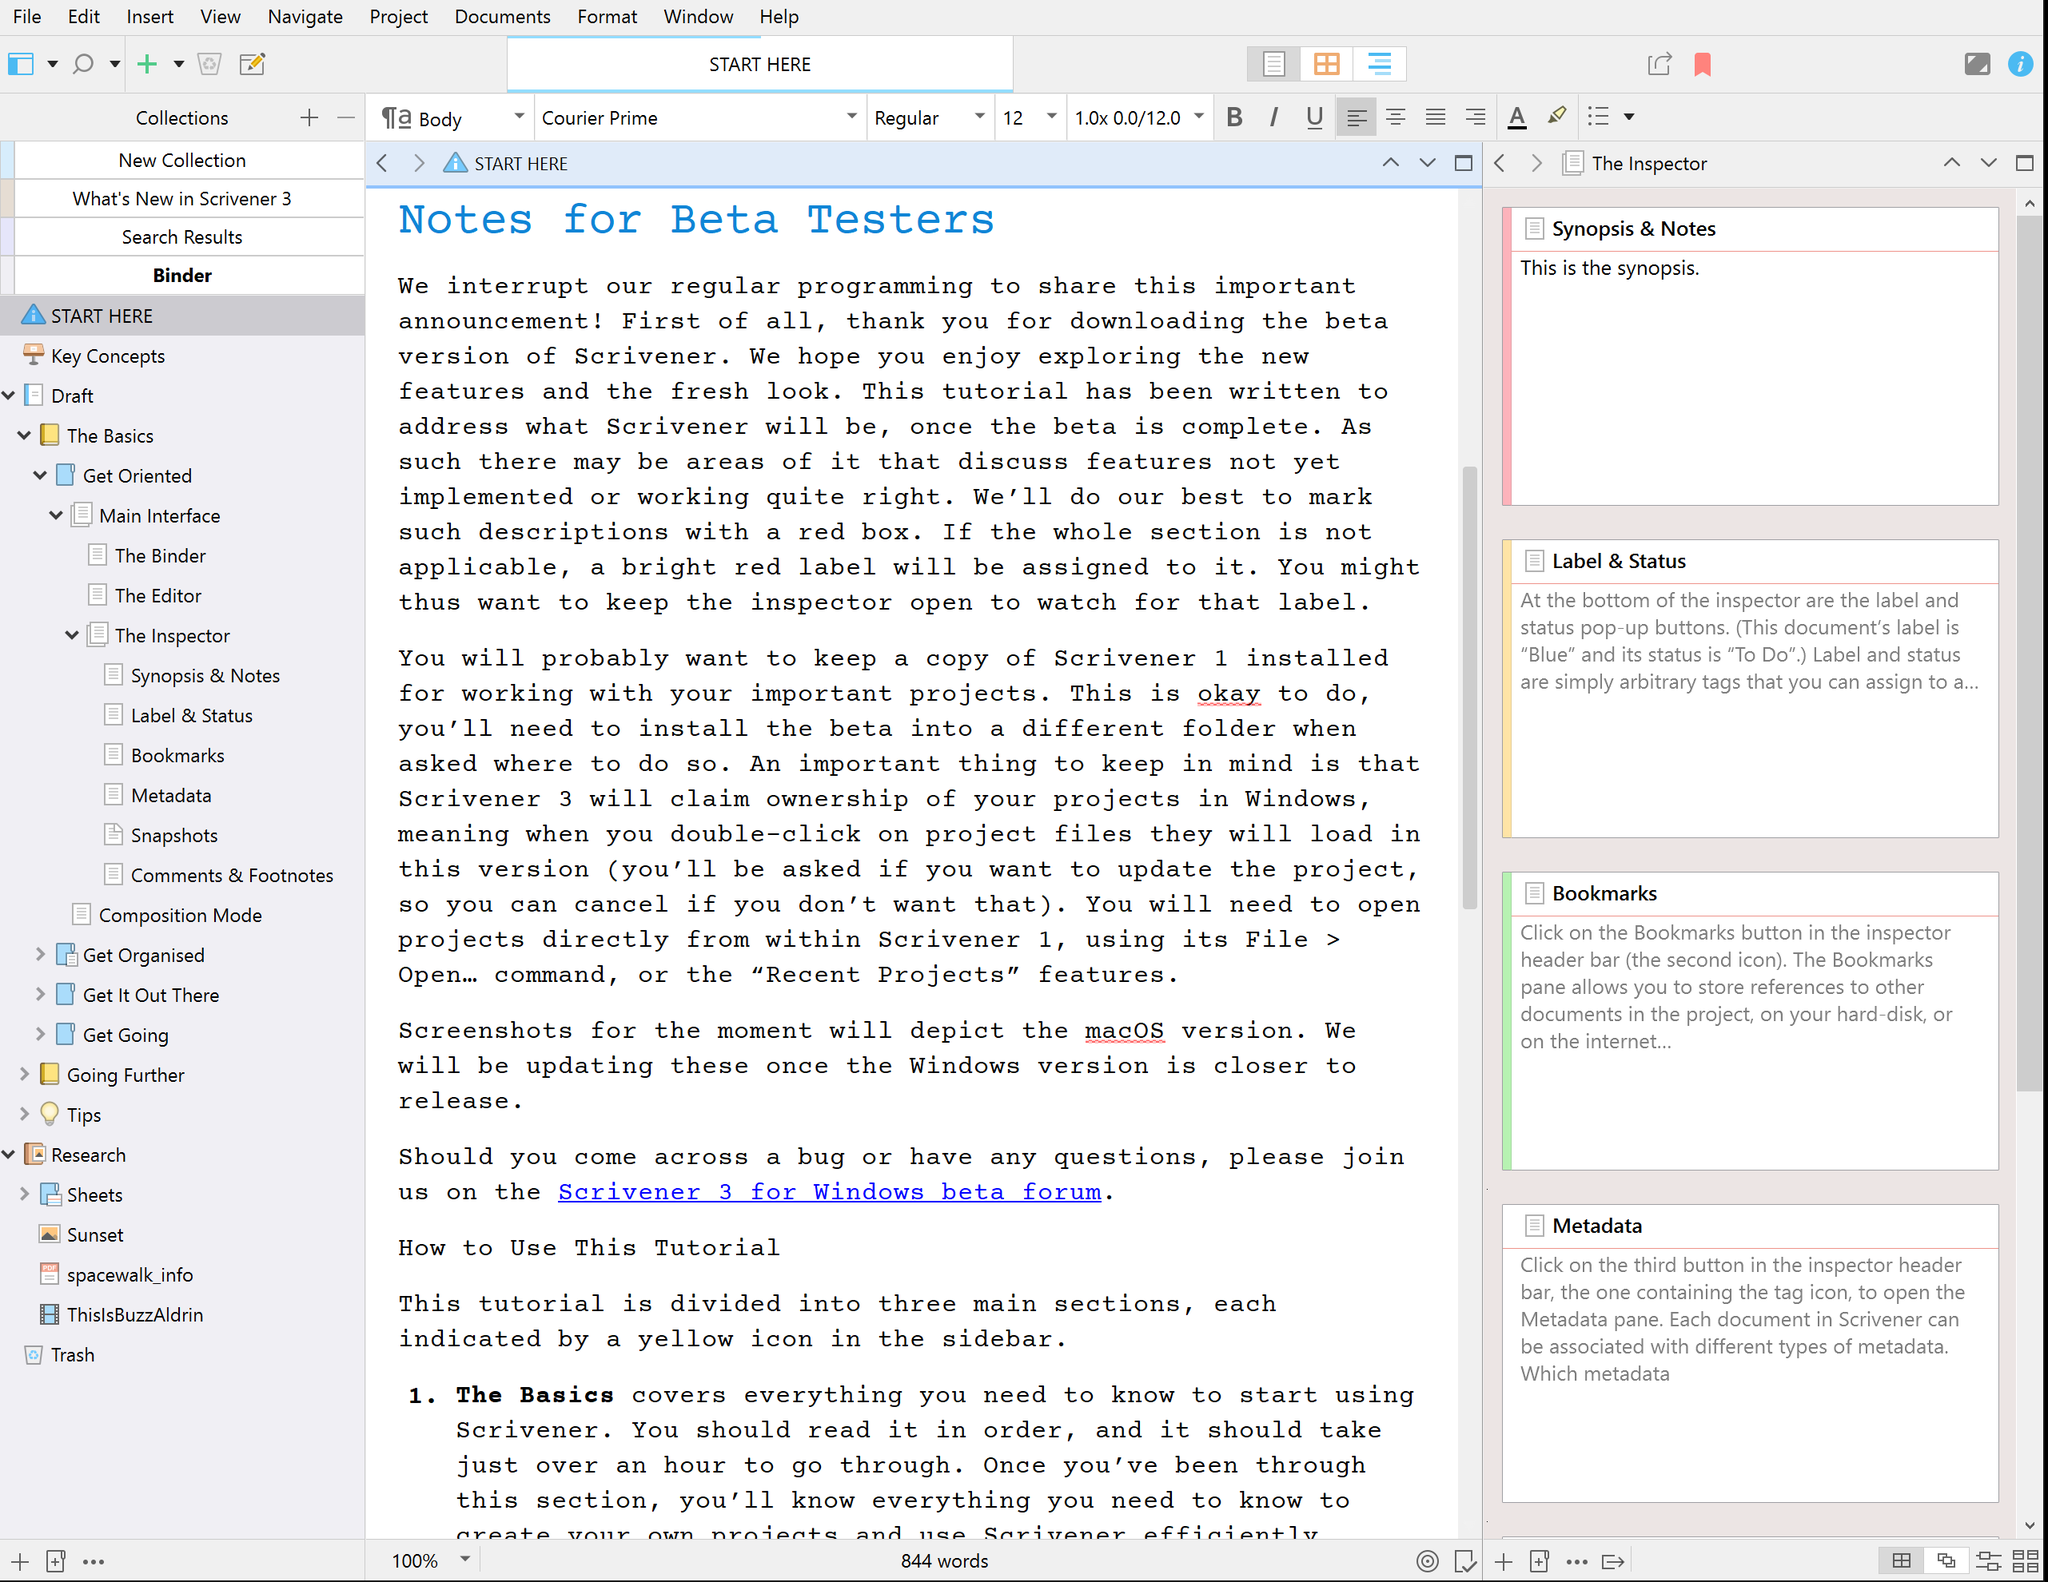Click the Trash toolbar icon
The height and width of the screenshot is (1582, 2048).
tap(209, 64)
